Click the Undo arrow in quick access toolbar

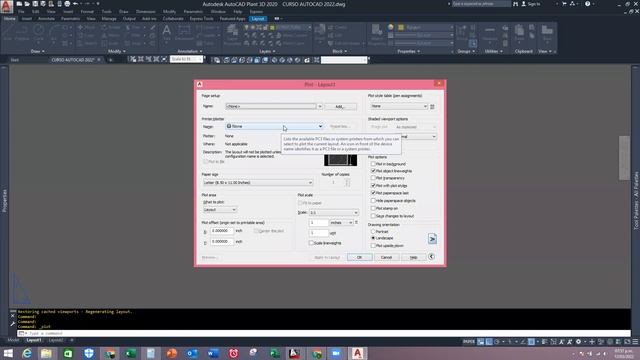pyautogui.click(x=76, y=4)
